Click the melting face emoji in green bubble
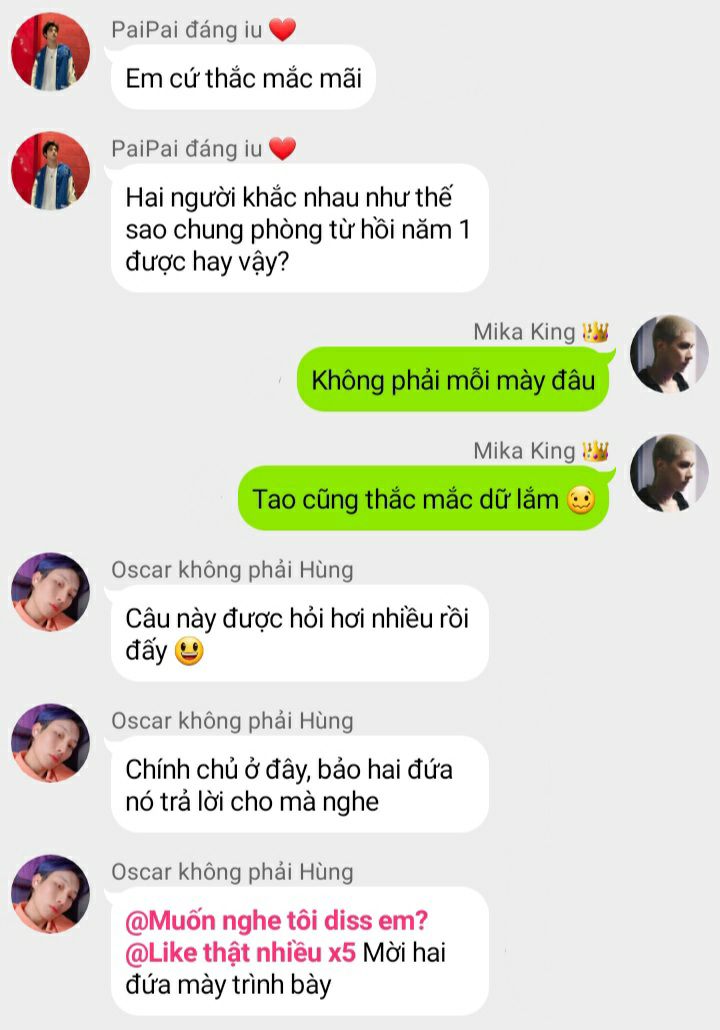 [581, 501]
